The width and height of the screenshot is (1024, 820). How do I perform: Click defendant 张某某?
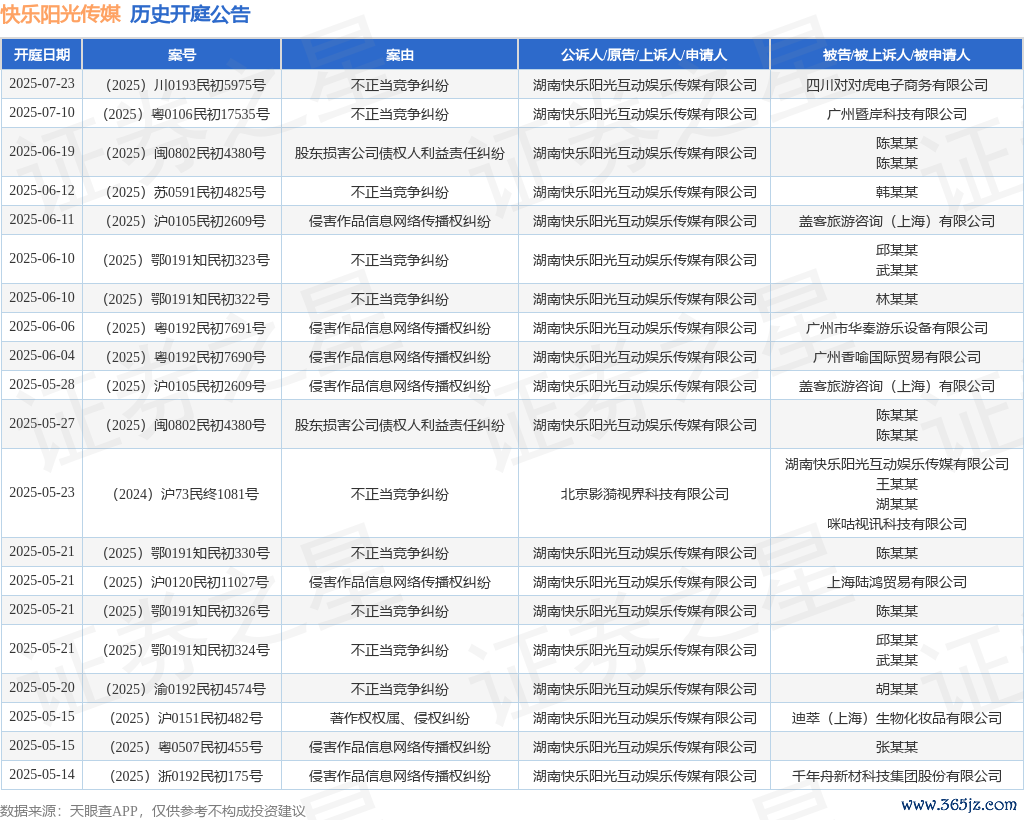coord(897,748)
